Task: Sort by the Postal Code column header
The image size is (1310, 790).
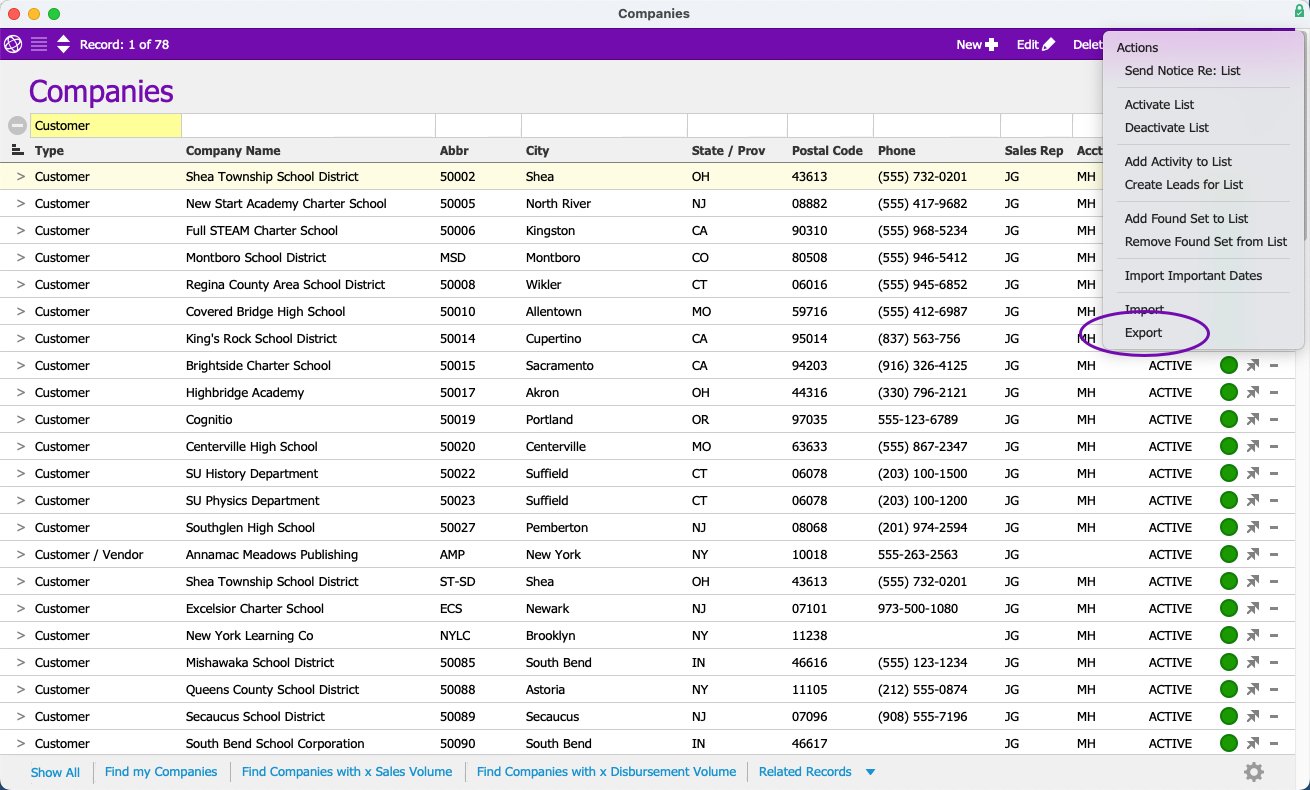Action: pyautogui.click(x=827, y=151)
